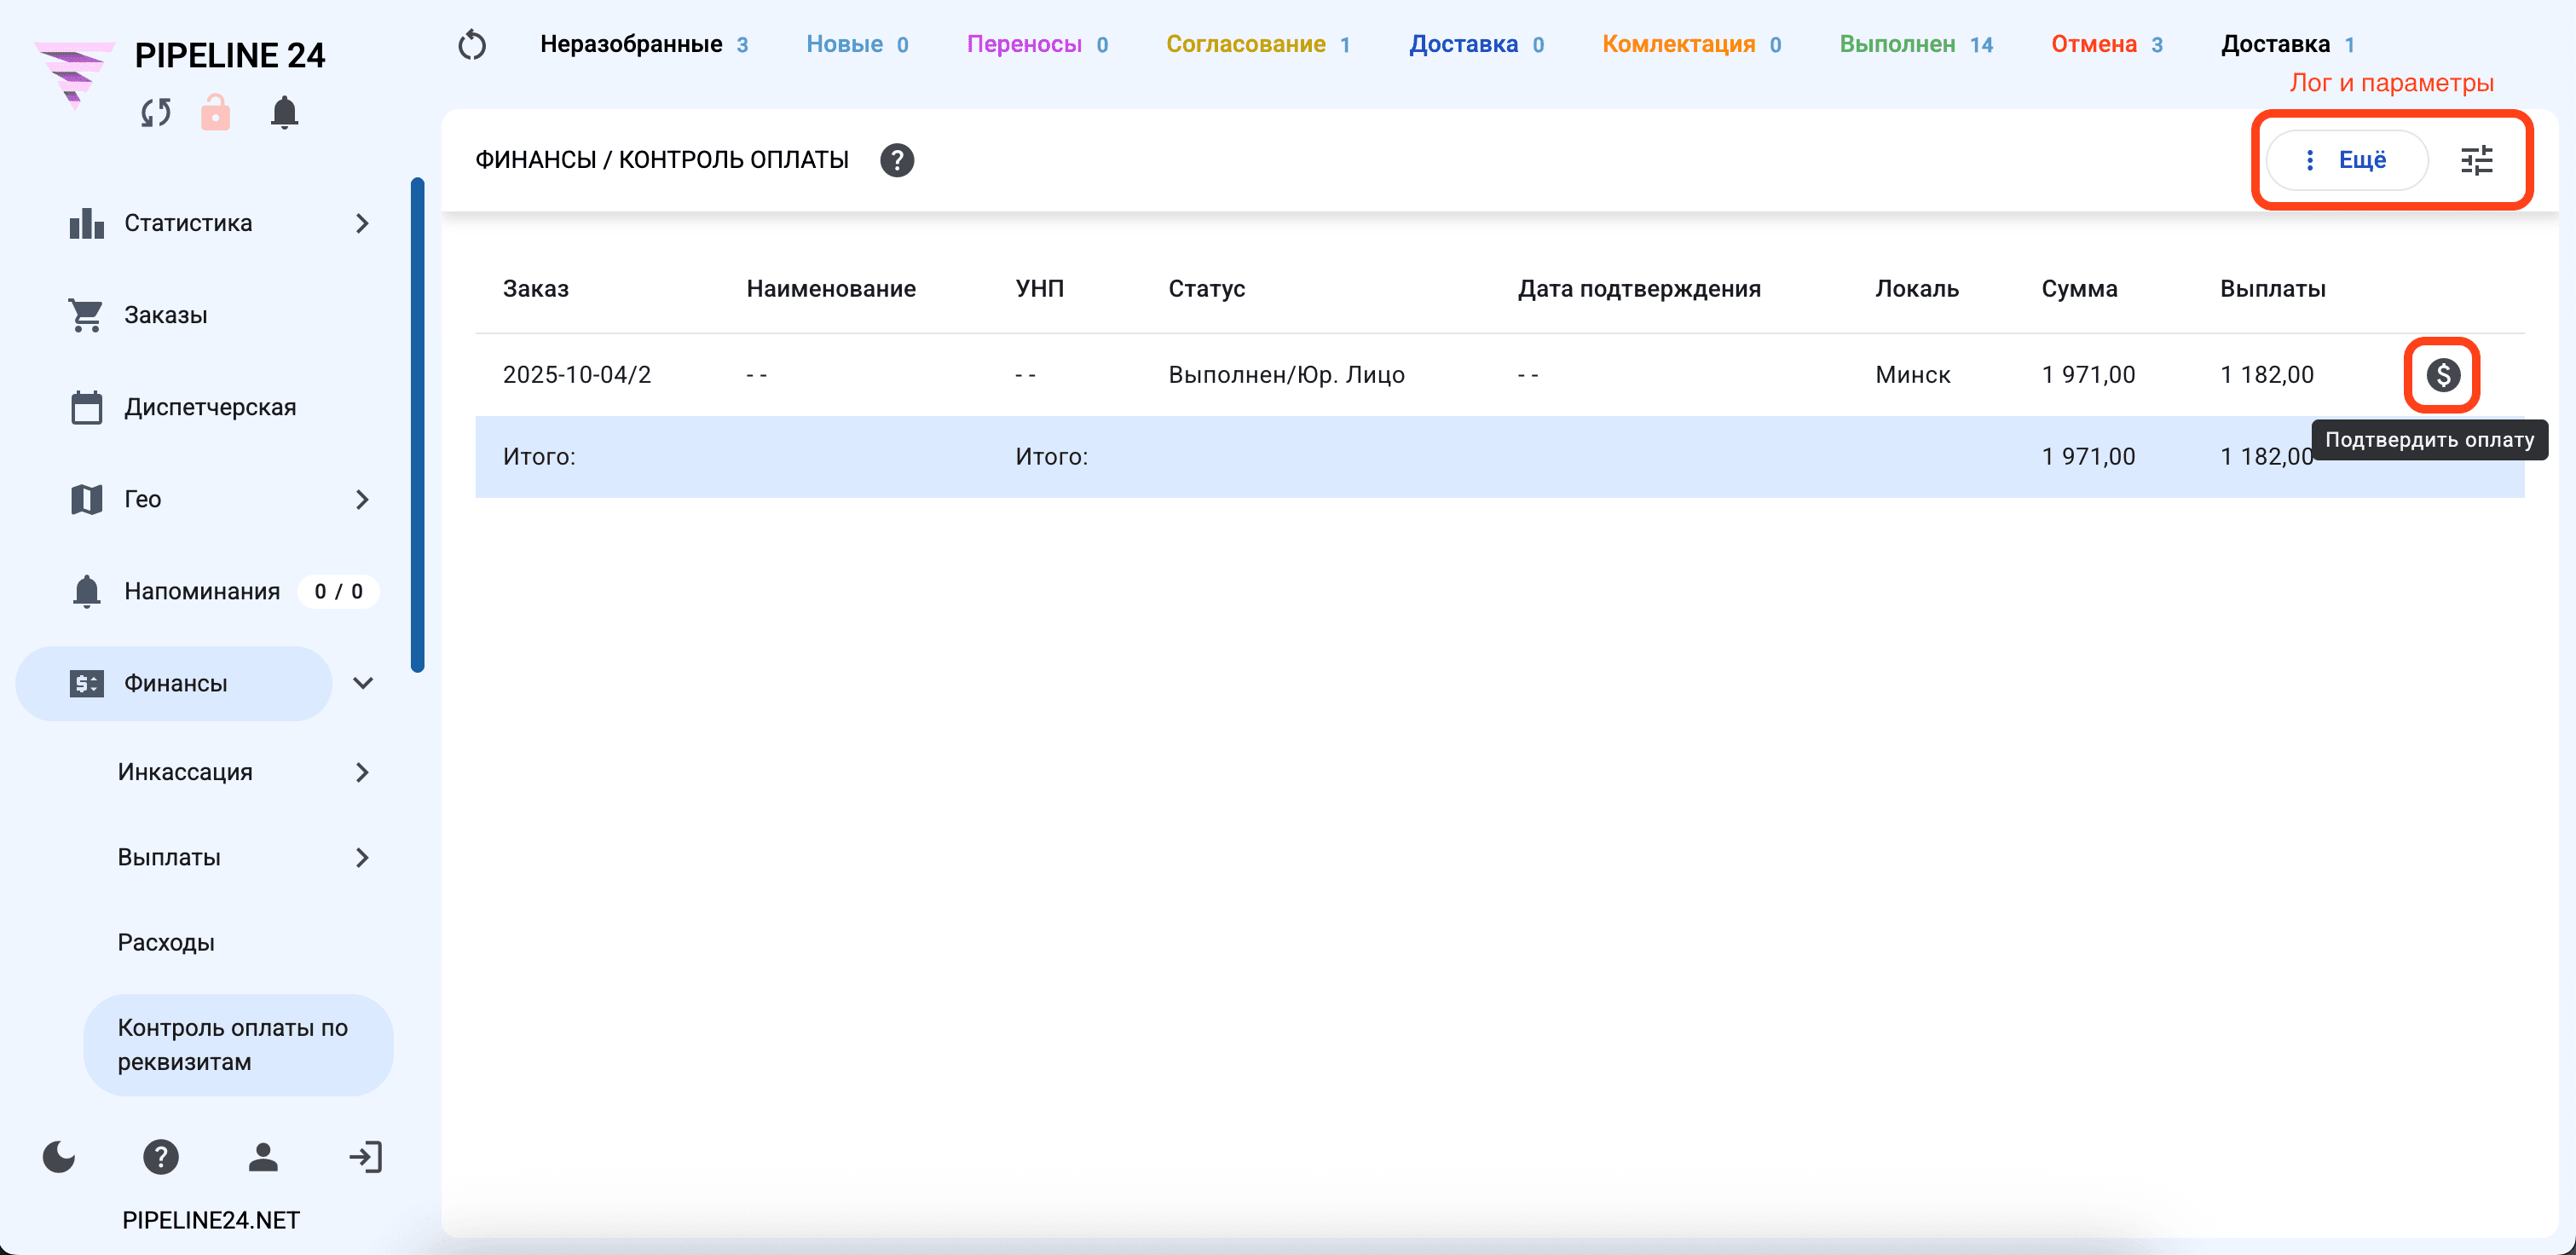Confirm payment via the dollar icon
Screen dimensions: 2576x1255
tap(2442, 375)
